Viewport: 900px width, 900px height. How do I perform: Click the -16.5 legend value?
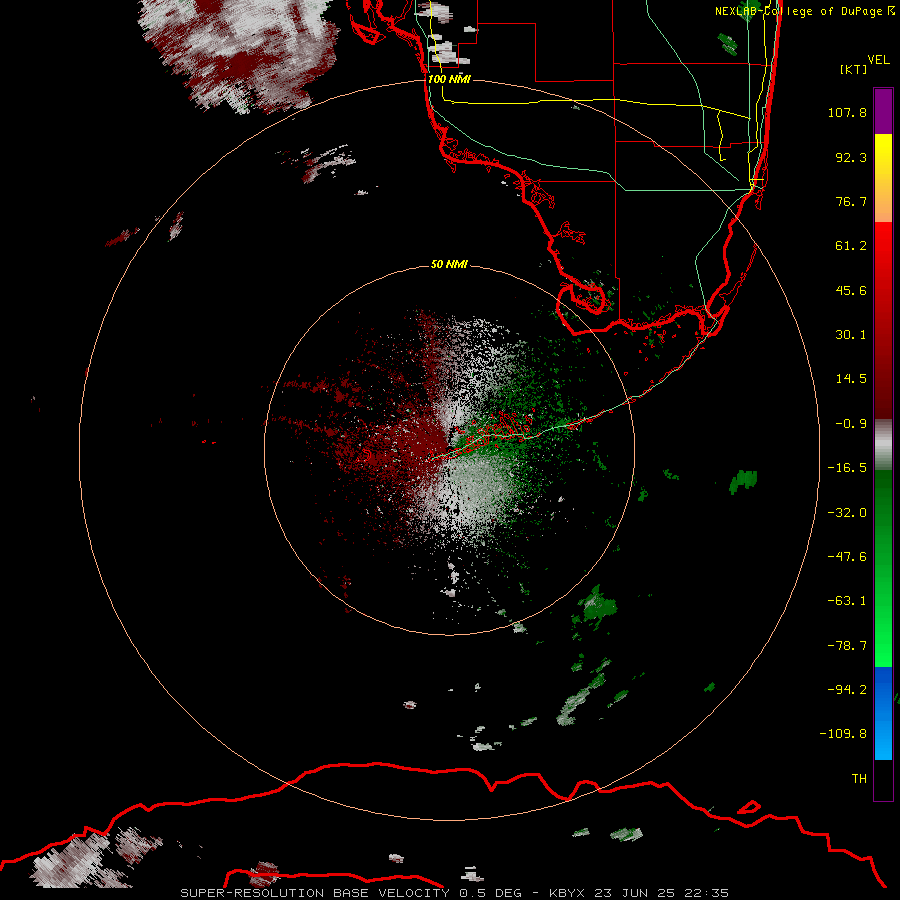pyautogui.click(x=847, y=468)
